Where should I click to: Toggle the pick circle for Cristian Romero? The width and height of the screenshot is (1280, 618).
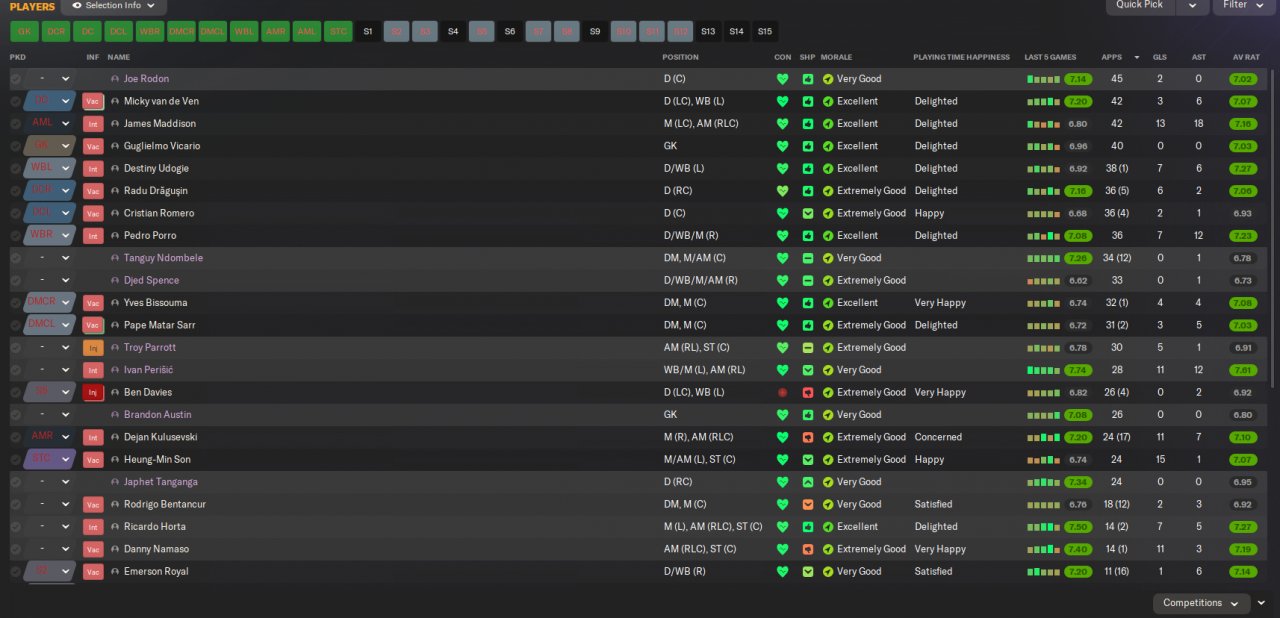15,213
